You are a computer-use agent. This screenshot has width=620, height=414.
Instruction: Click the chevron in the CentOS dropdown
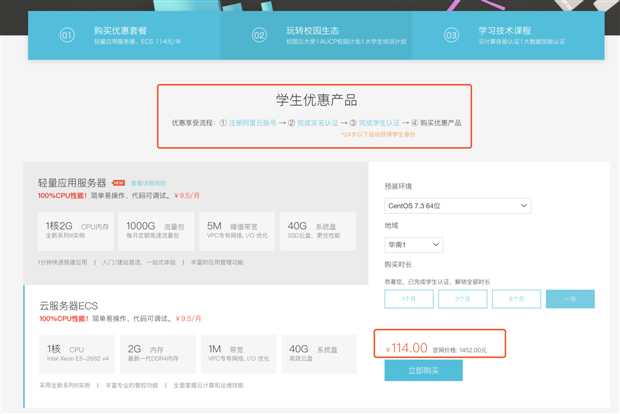click(524, 206)
